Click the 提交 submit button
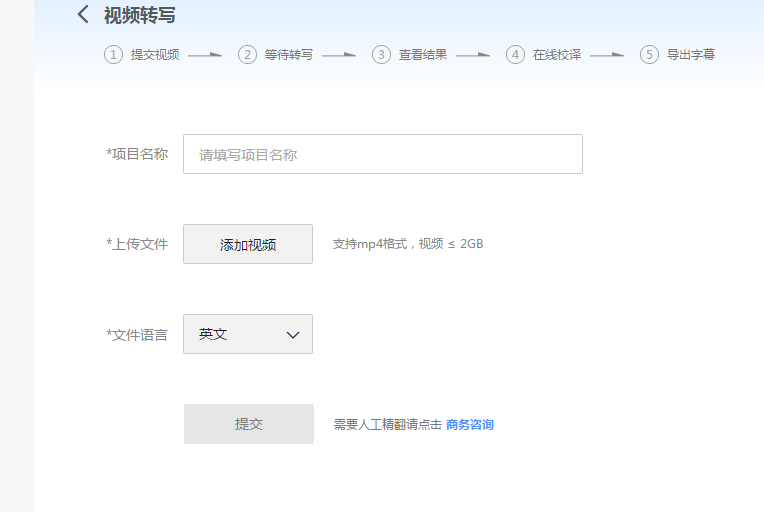This screenshot has height=512, width=764. (x=249, y=424)
